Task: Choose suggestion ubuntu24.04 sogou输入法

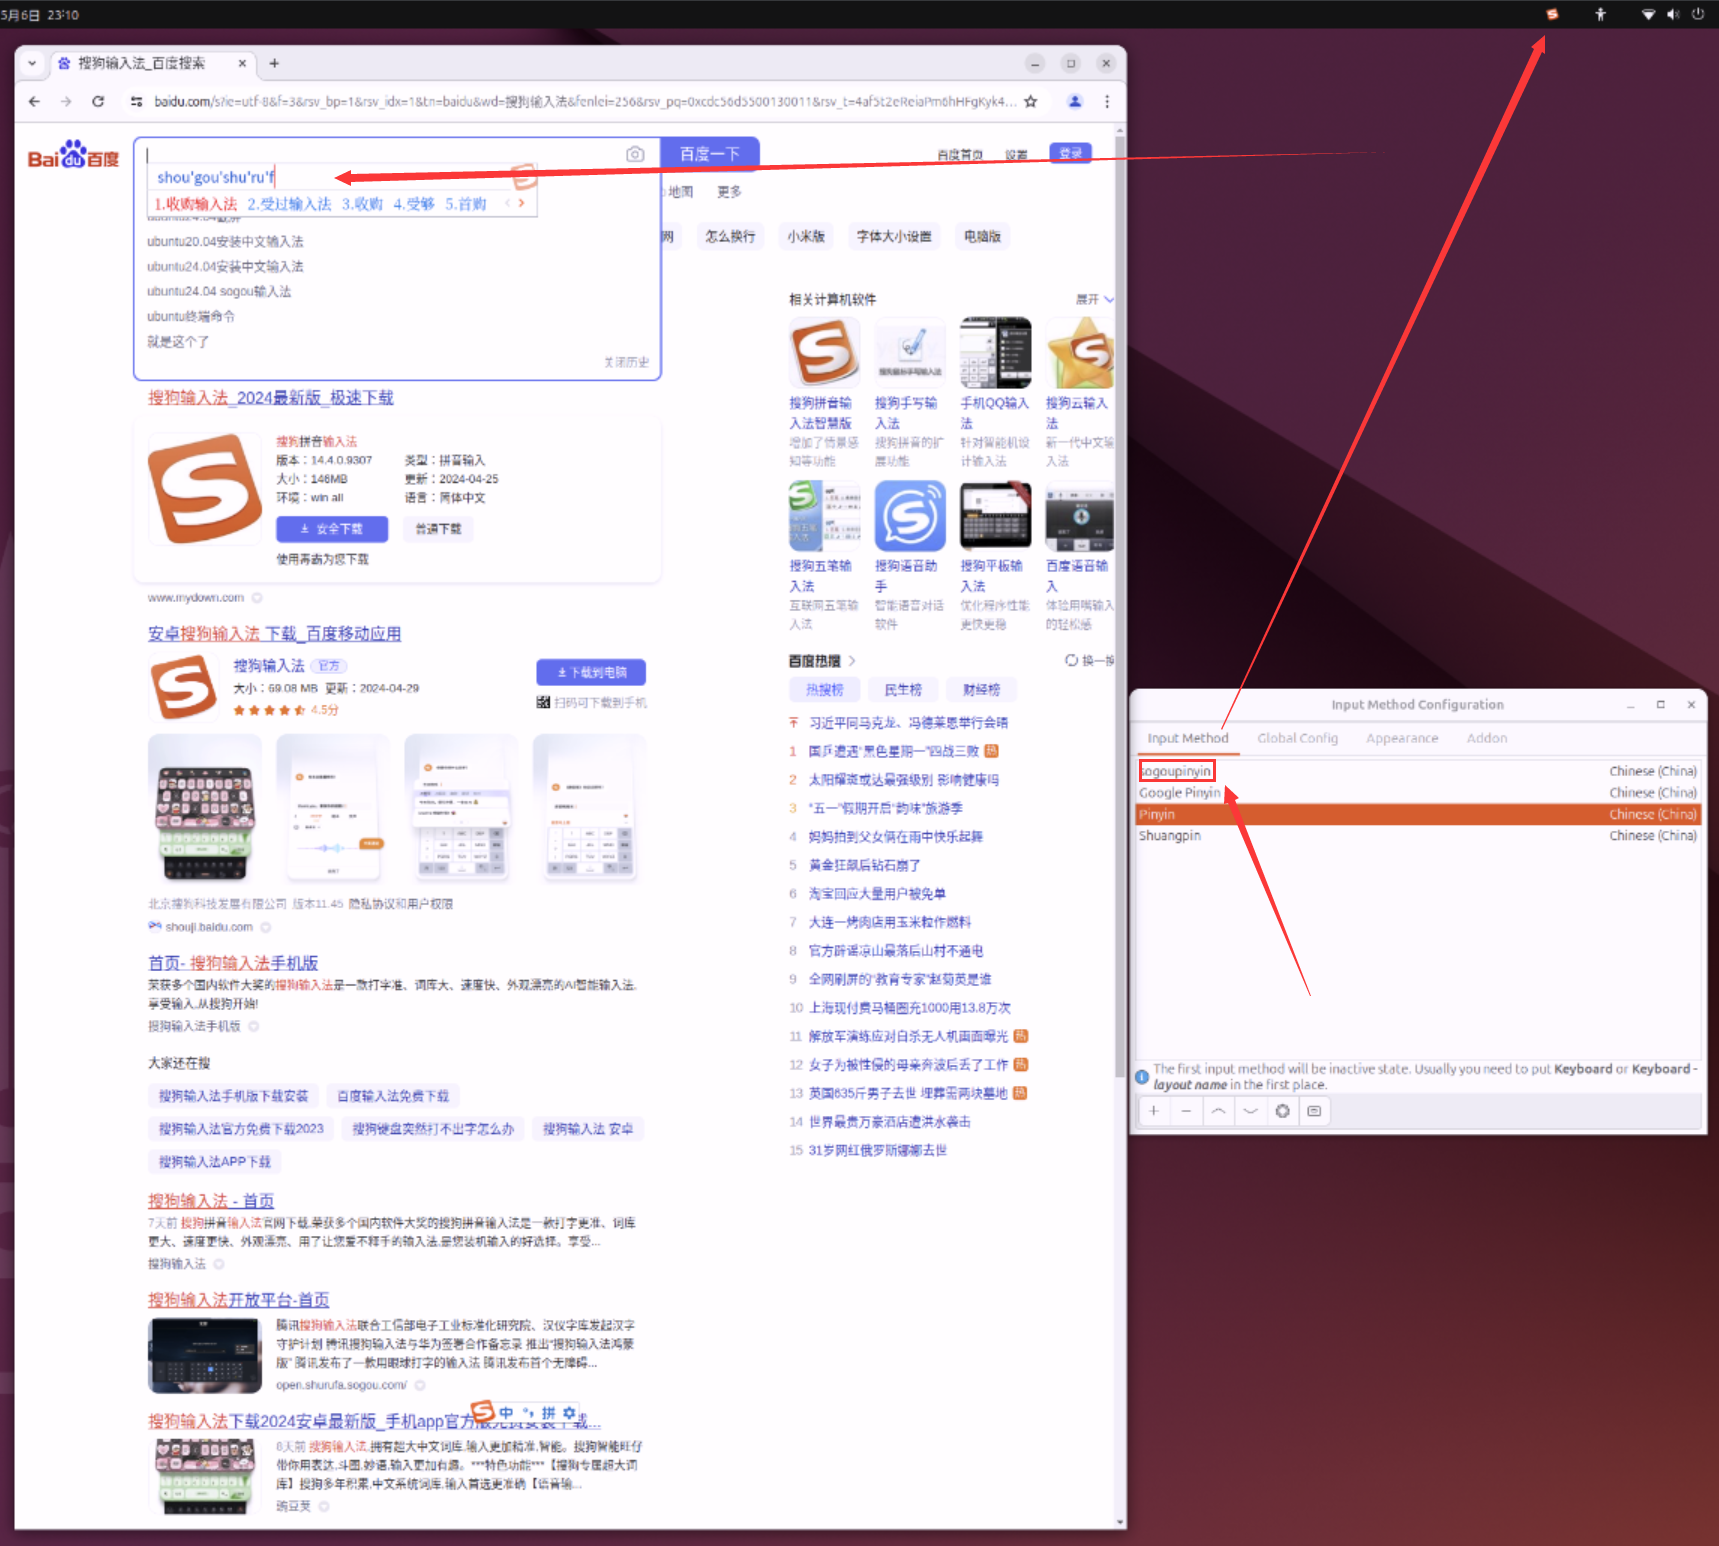Action: (219, 292)
